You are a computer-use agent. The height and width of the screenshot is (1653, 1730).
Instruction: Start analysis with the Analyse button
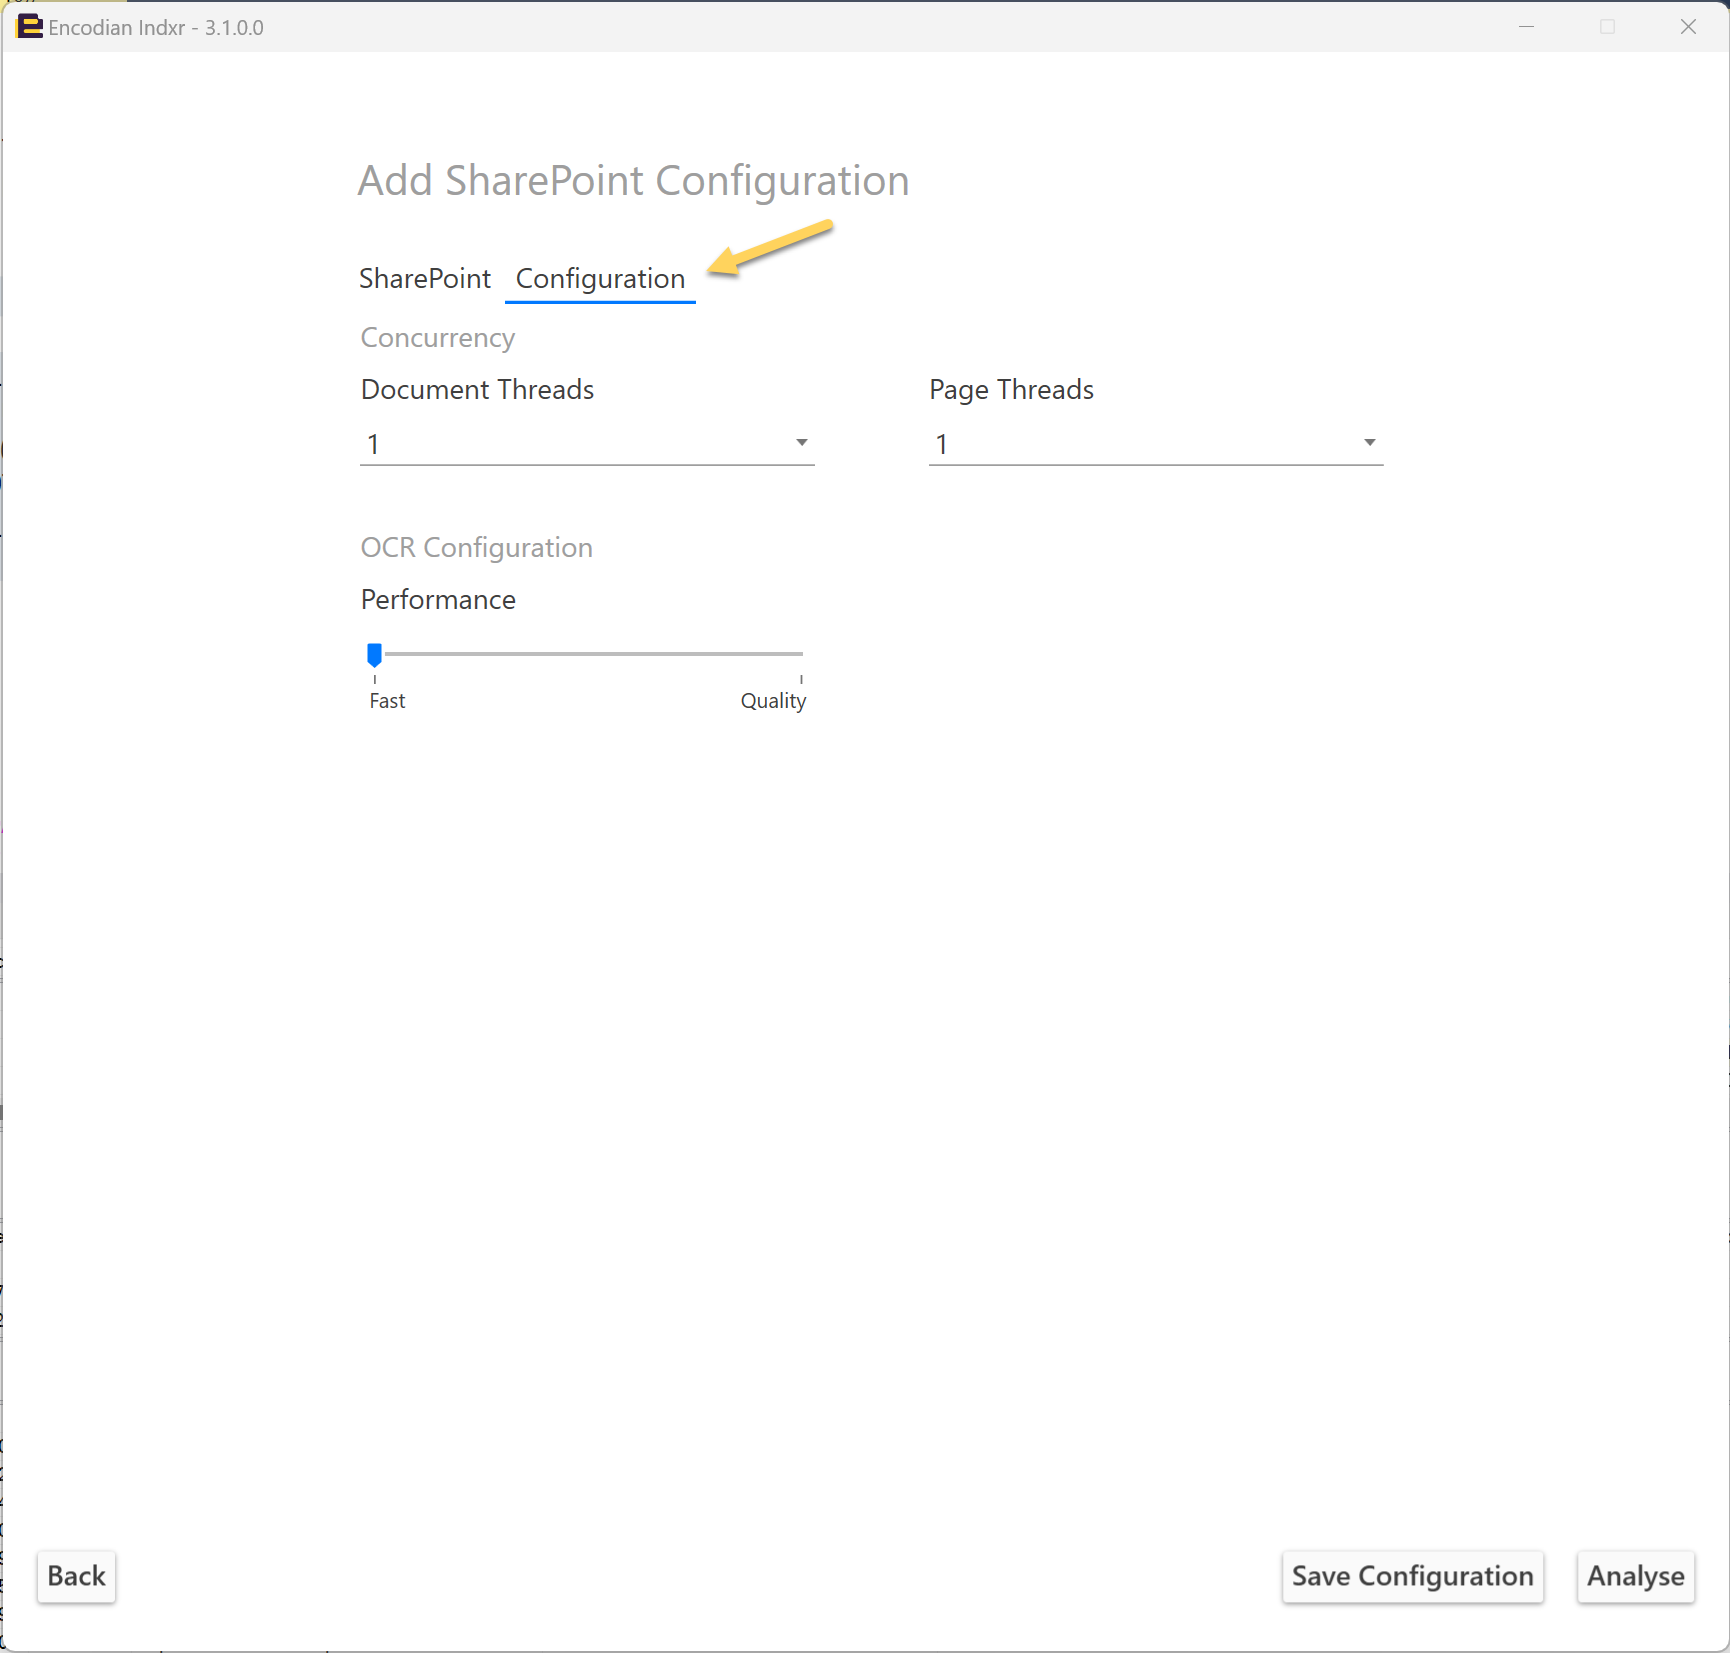click(x=1636, y=1576)
